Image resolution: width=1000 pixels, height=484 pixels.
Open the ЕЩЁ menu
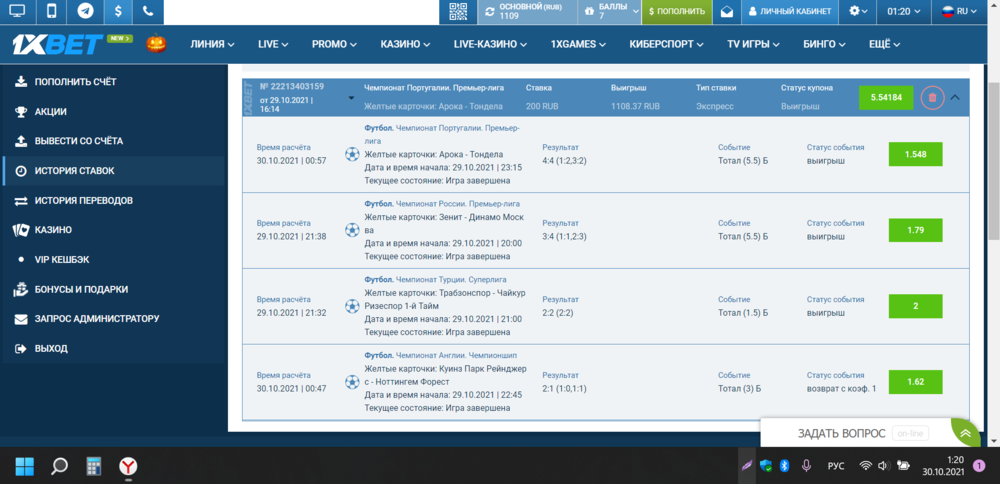pos(885,45)
